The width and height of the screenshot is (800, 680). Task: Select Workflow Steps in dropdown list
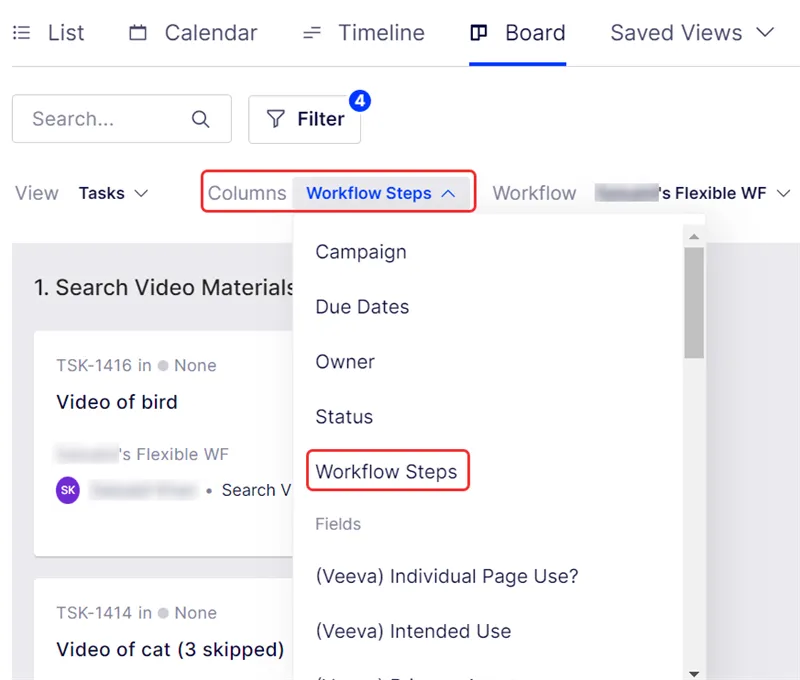pos(387,471)
